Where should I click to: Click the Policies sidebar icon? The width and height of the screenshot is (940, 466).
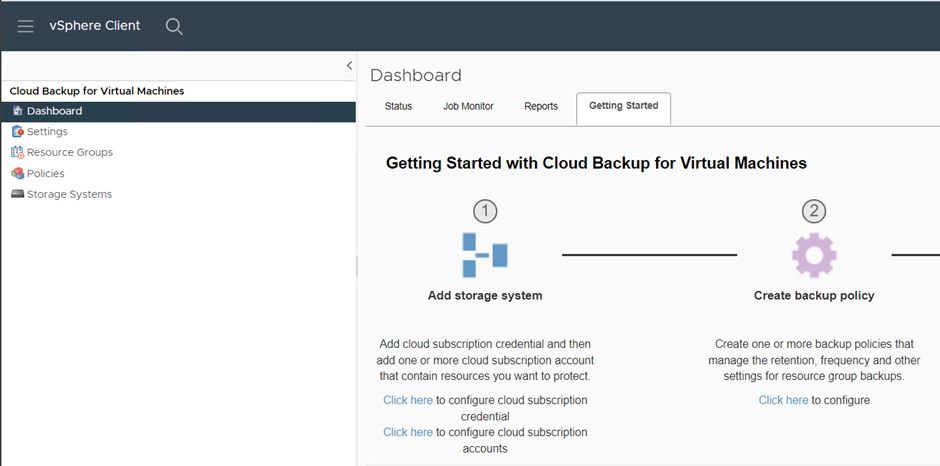point(17,173)
